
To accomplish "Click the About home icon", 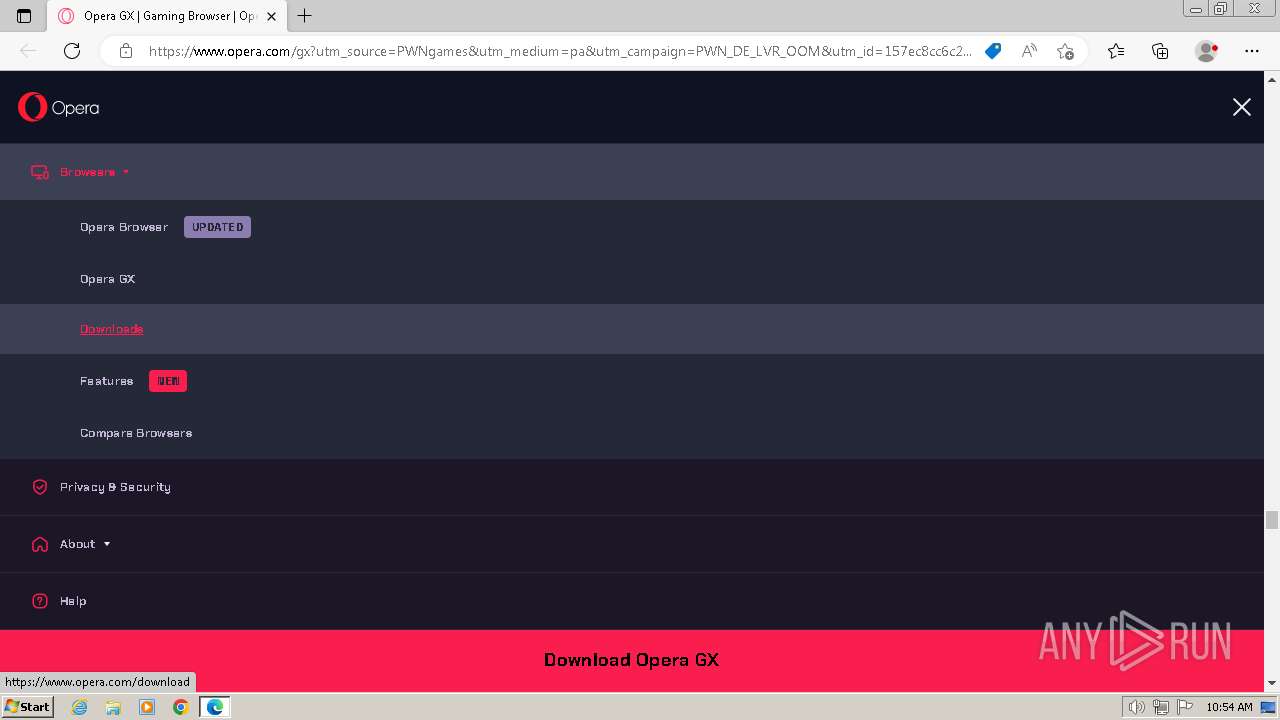I will (40, 544).
